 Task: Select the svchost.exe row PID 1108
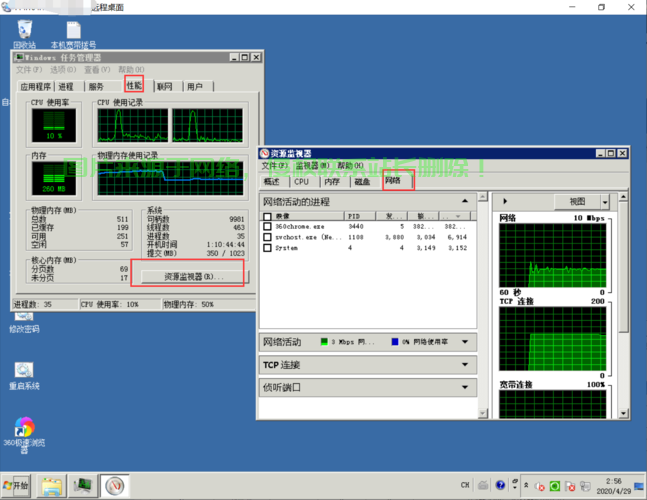(368, 237)
